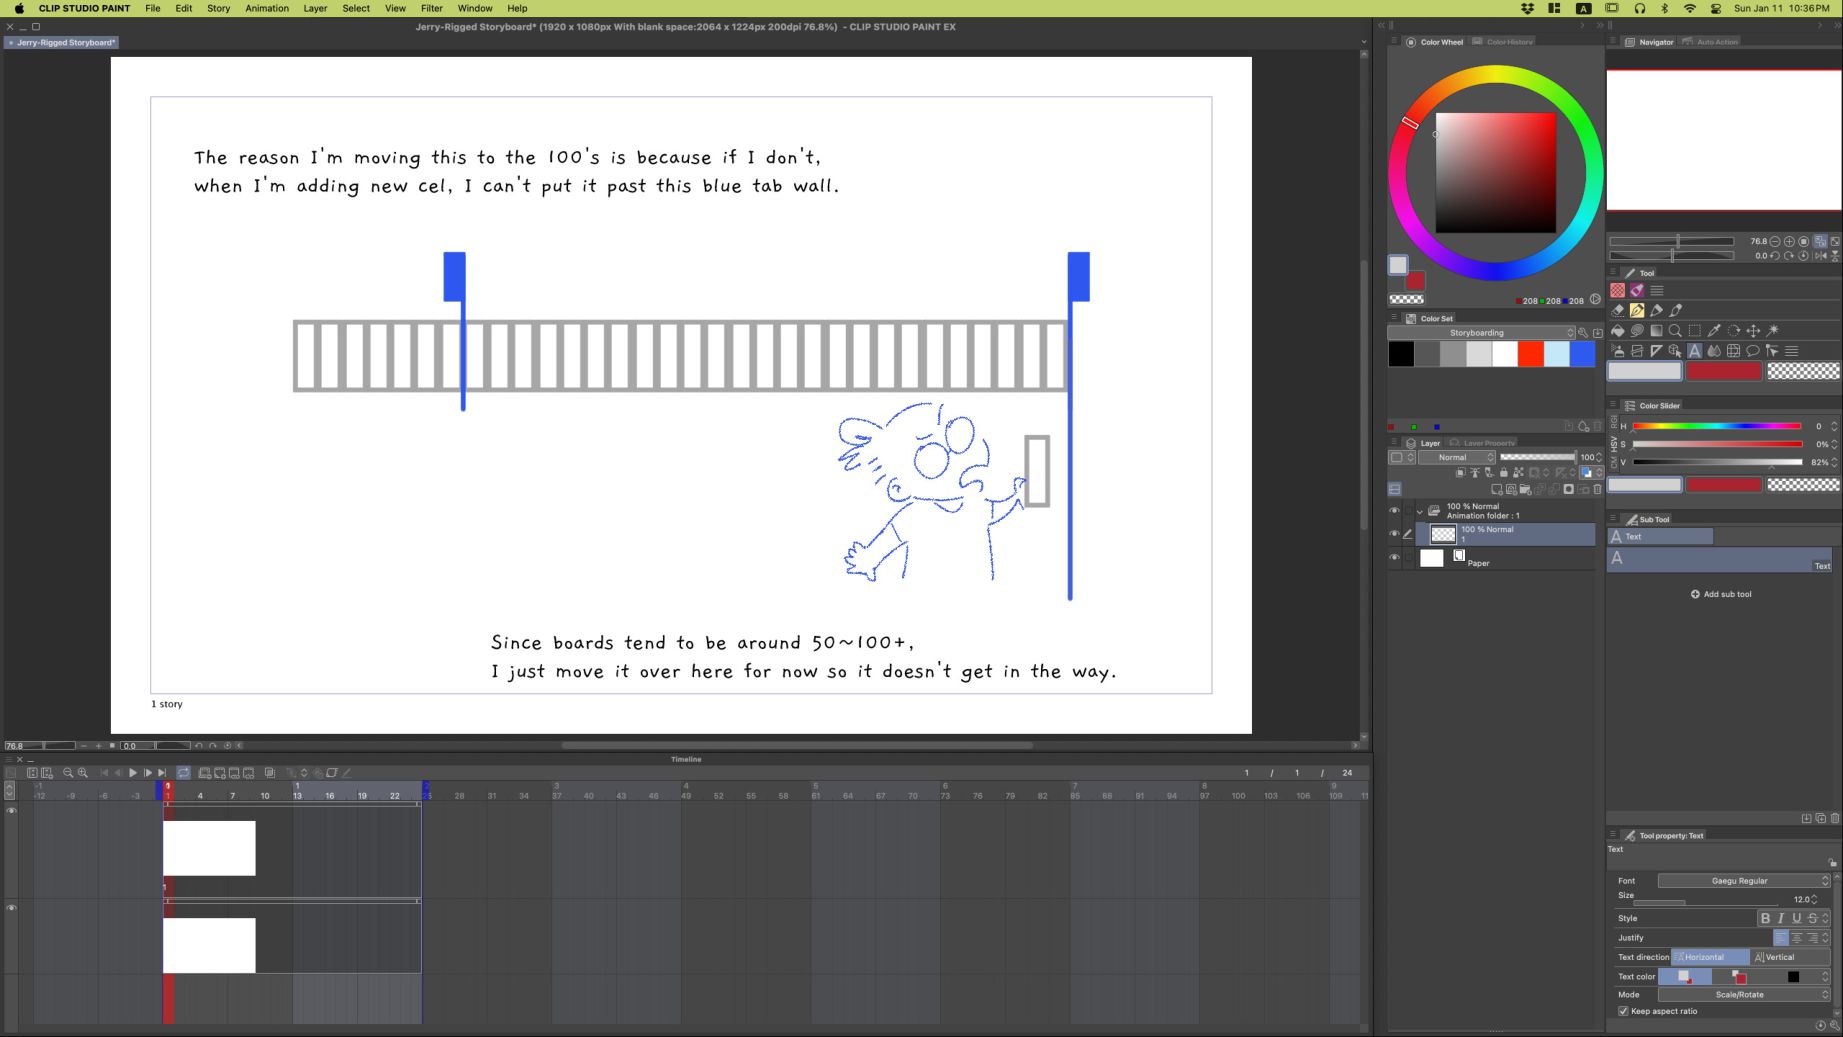Choose the Balloon tool icon

(x=1752, y=351)
